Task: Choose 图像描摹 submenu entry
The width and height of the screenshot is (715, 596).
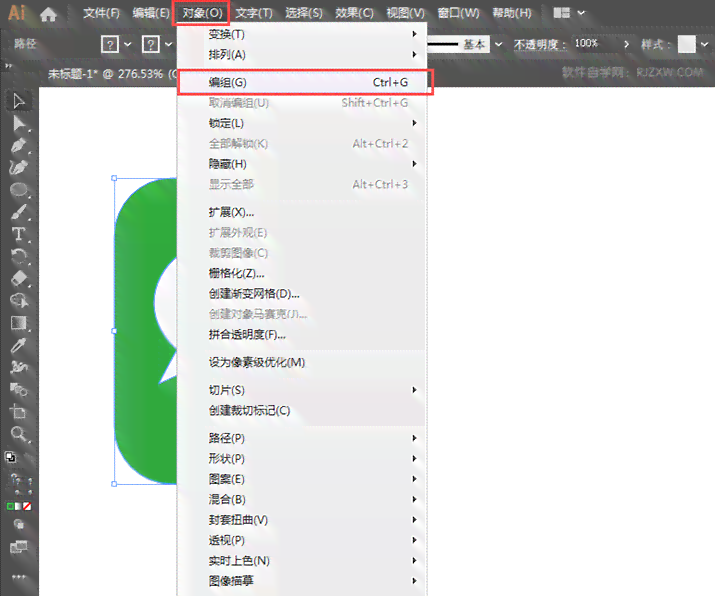Action: click(x=302, y=581)
